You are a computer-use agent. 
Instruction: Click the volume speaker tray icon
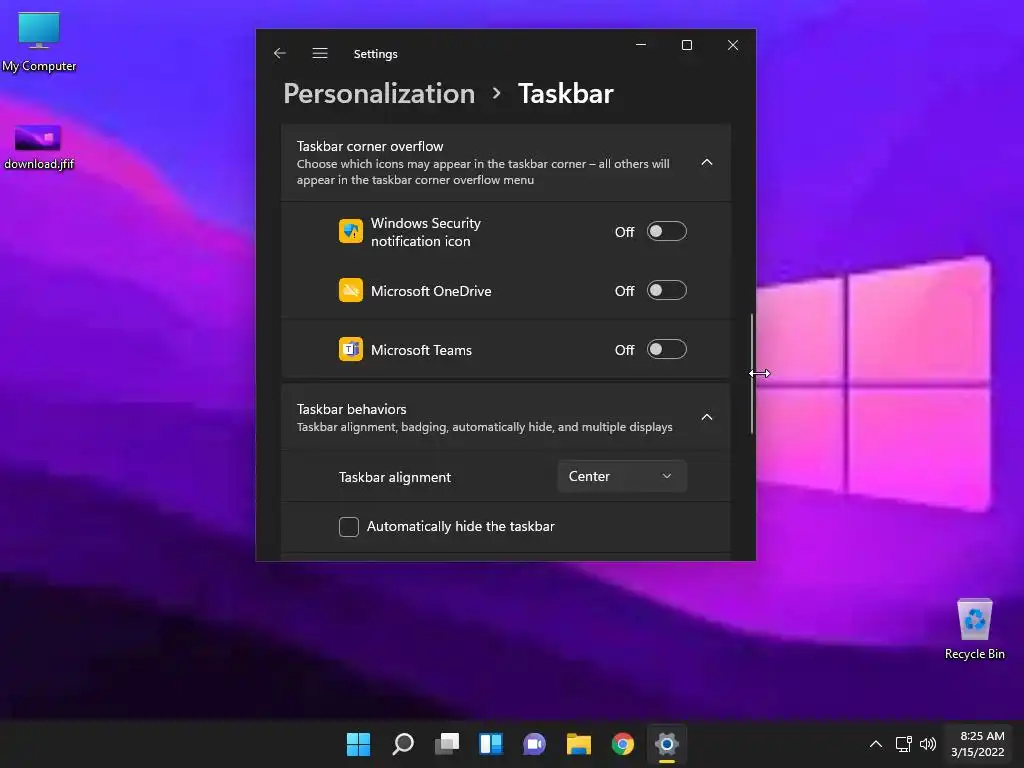tap(928, 744)
